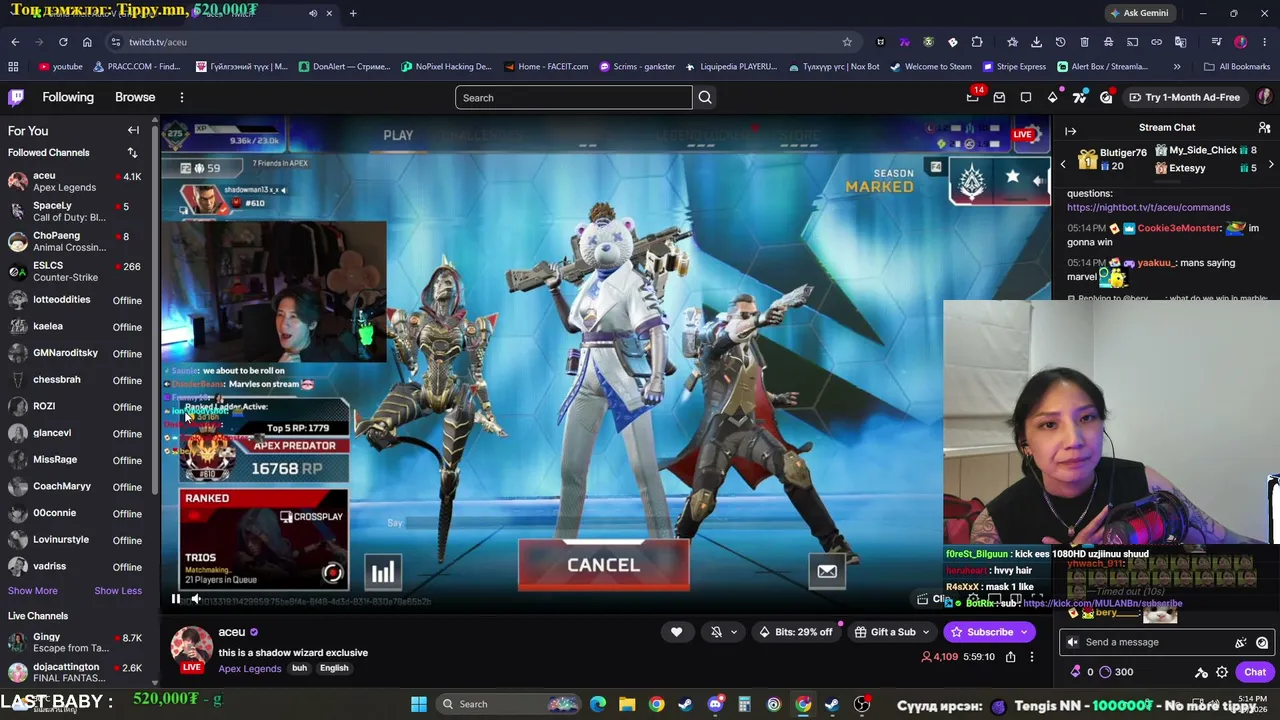Follow aceu with the heart button
Image resolution: width=1280 pixels, height=720 pixels.
coord(676,632)
